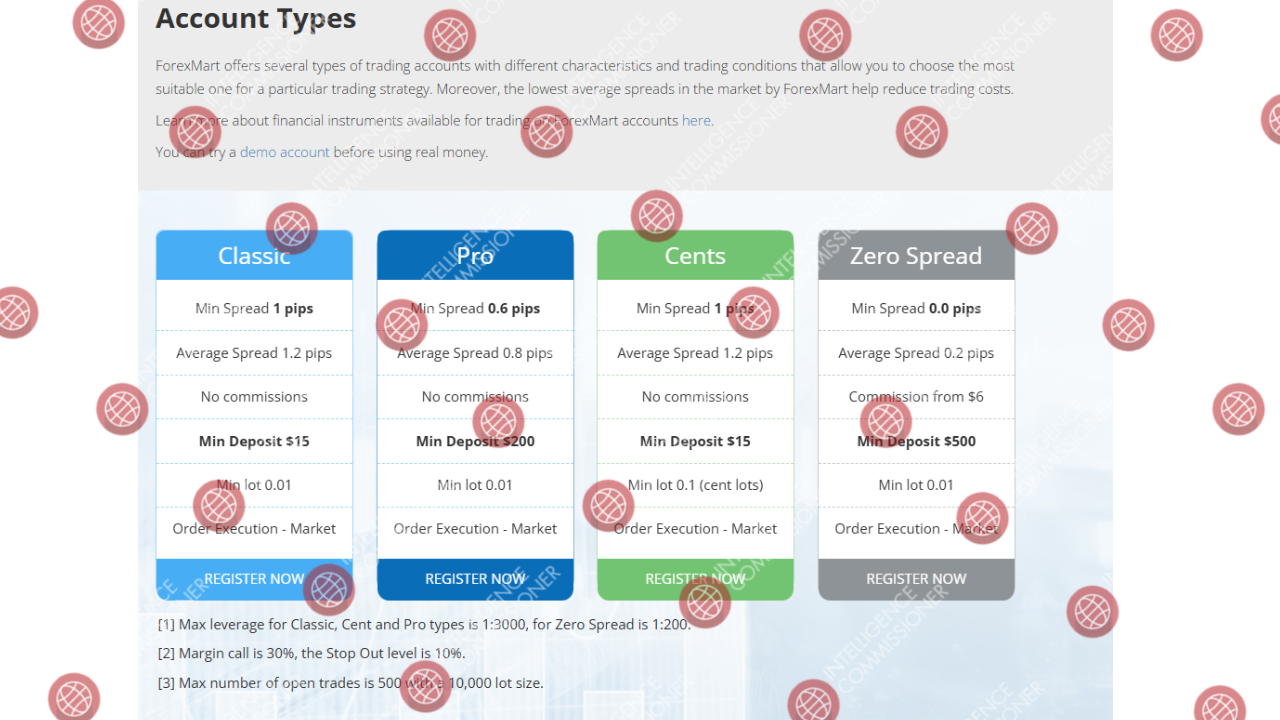
Task: Click Register Now on the Zero Spread account
Action: click(916, 579)
